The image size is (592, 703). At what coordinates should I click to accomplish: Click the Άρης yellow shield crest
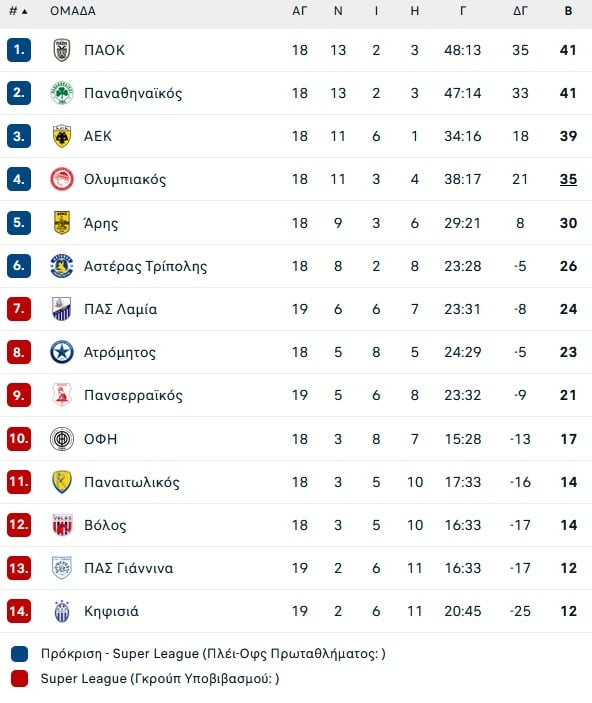[61, 222]
